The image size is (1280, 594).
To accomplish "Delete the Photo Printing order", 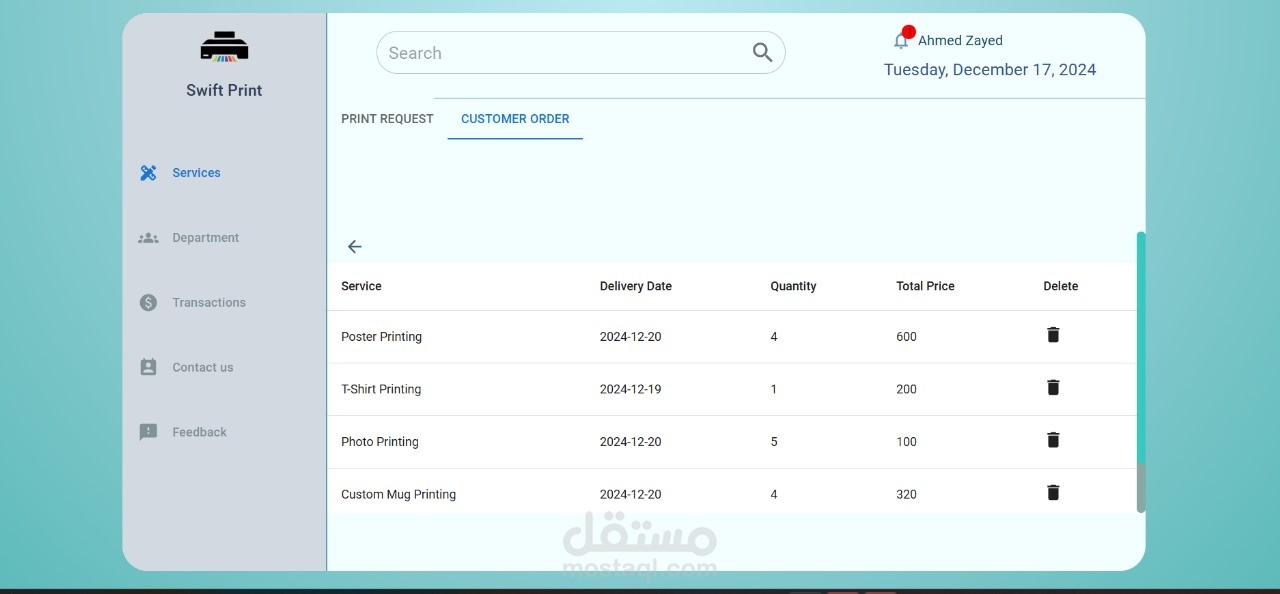I will point(1053,440).
